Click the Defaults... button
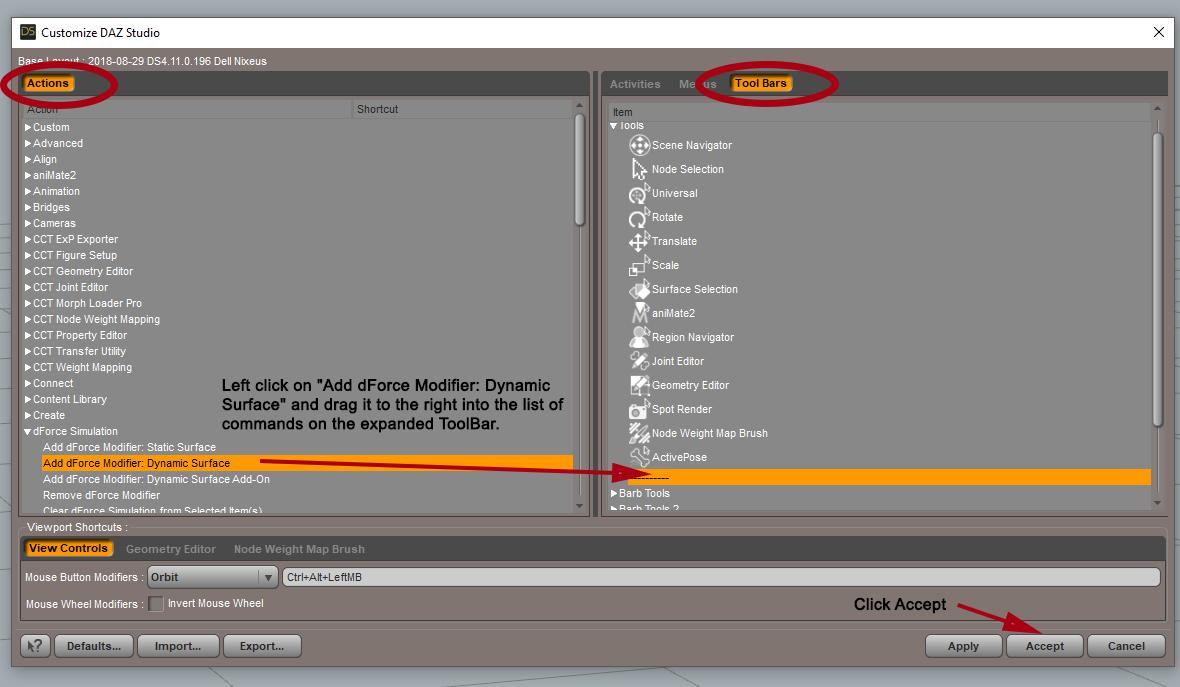1180x687 pixels. 94,646
